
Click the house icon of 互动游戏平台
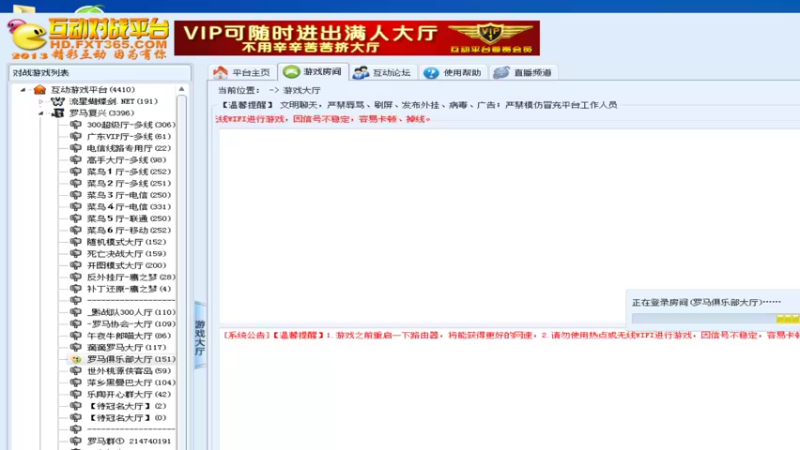pos(40,90)
